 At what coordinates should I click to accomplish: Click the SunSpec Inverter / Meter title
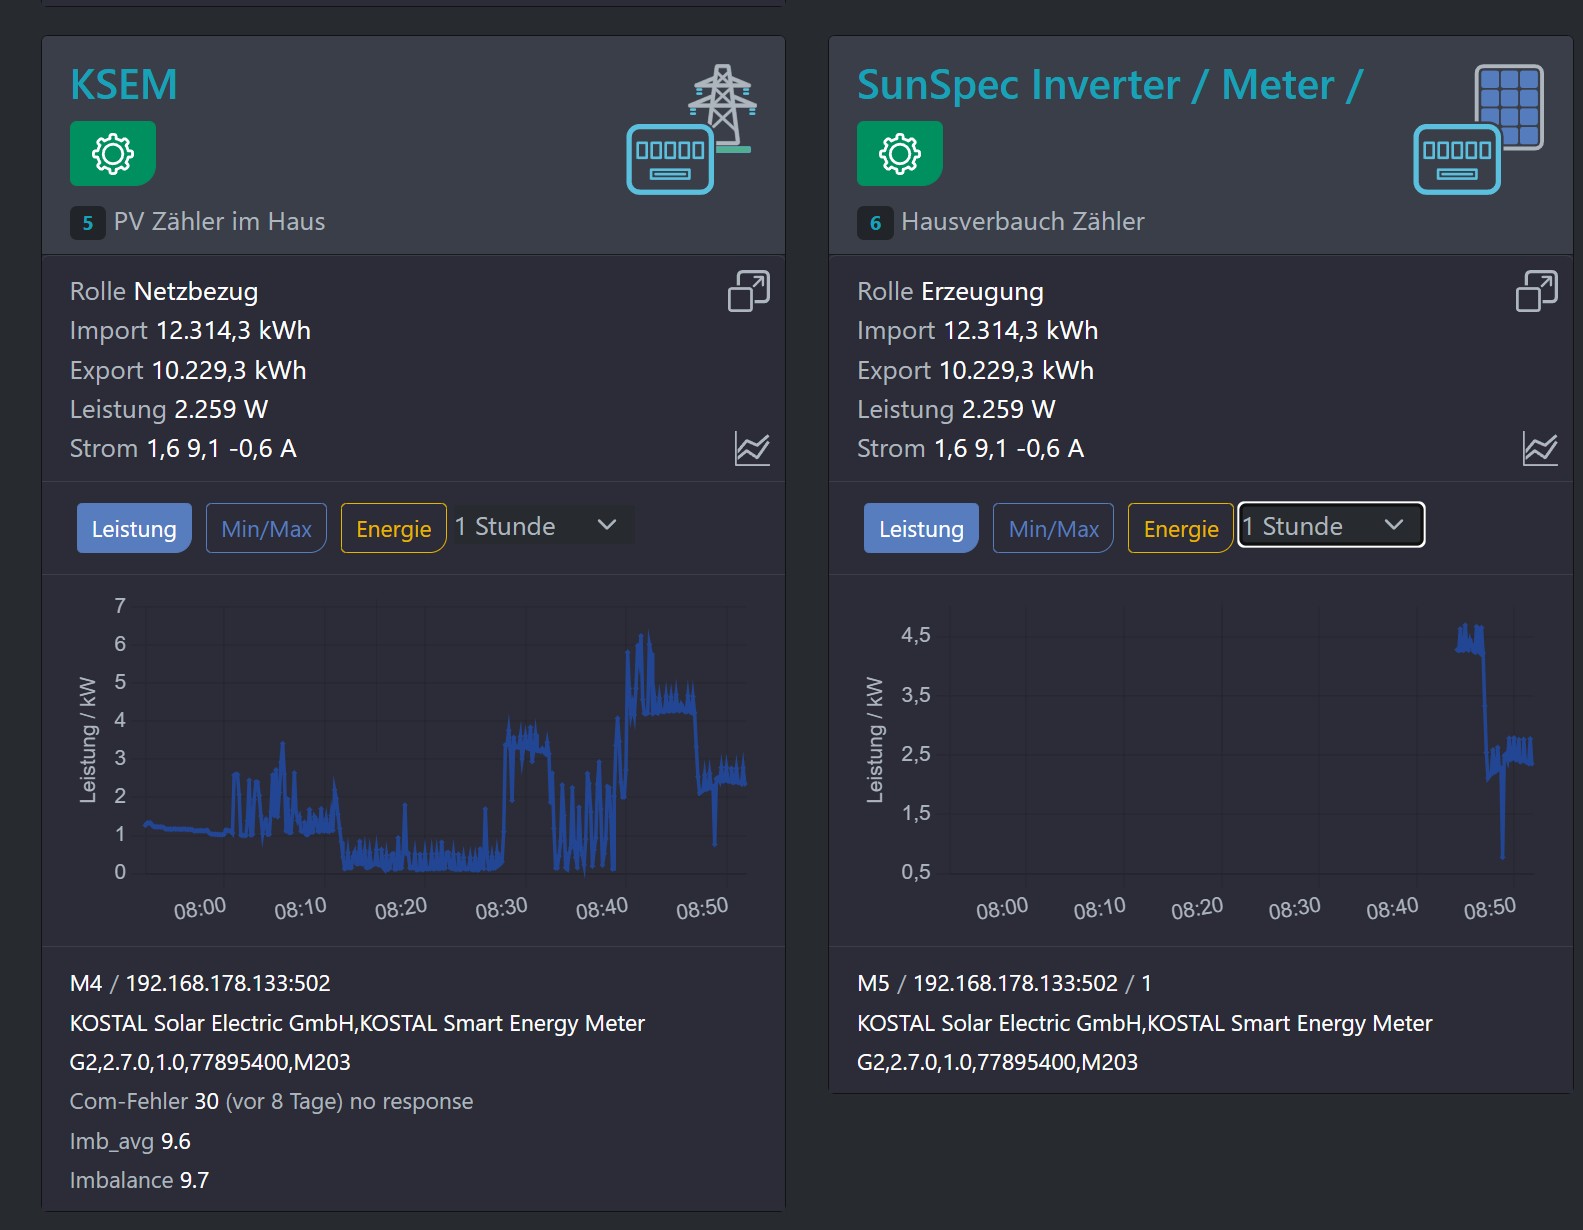[1109, 85]
